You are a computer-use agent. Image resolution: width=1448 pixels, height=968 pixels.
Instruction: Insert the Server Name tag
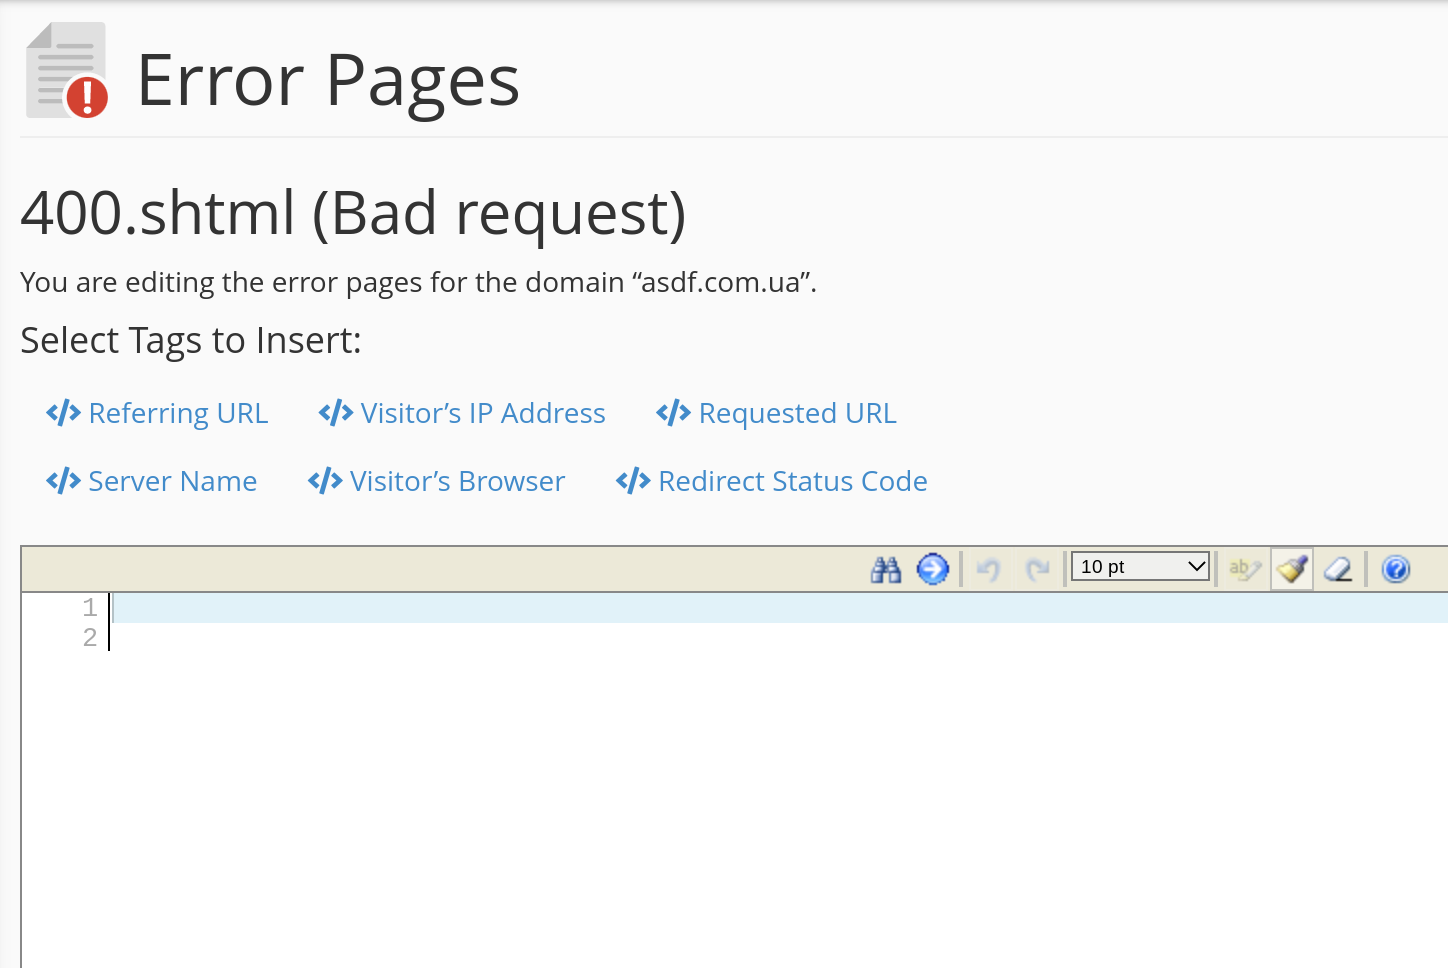tap(152, 481)
